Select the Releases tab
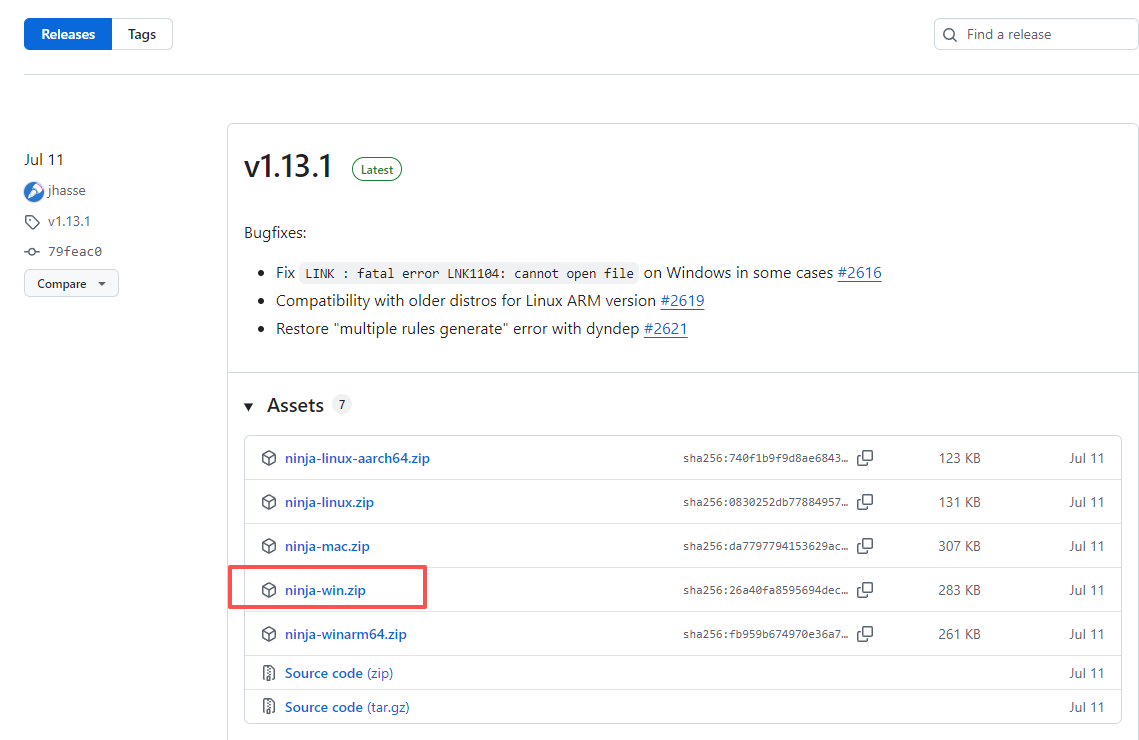The height and width of the screenshot is (740, 1139). click(x=68, y=34)
